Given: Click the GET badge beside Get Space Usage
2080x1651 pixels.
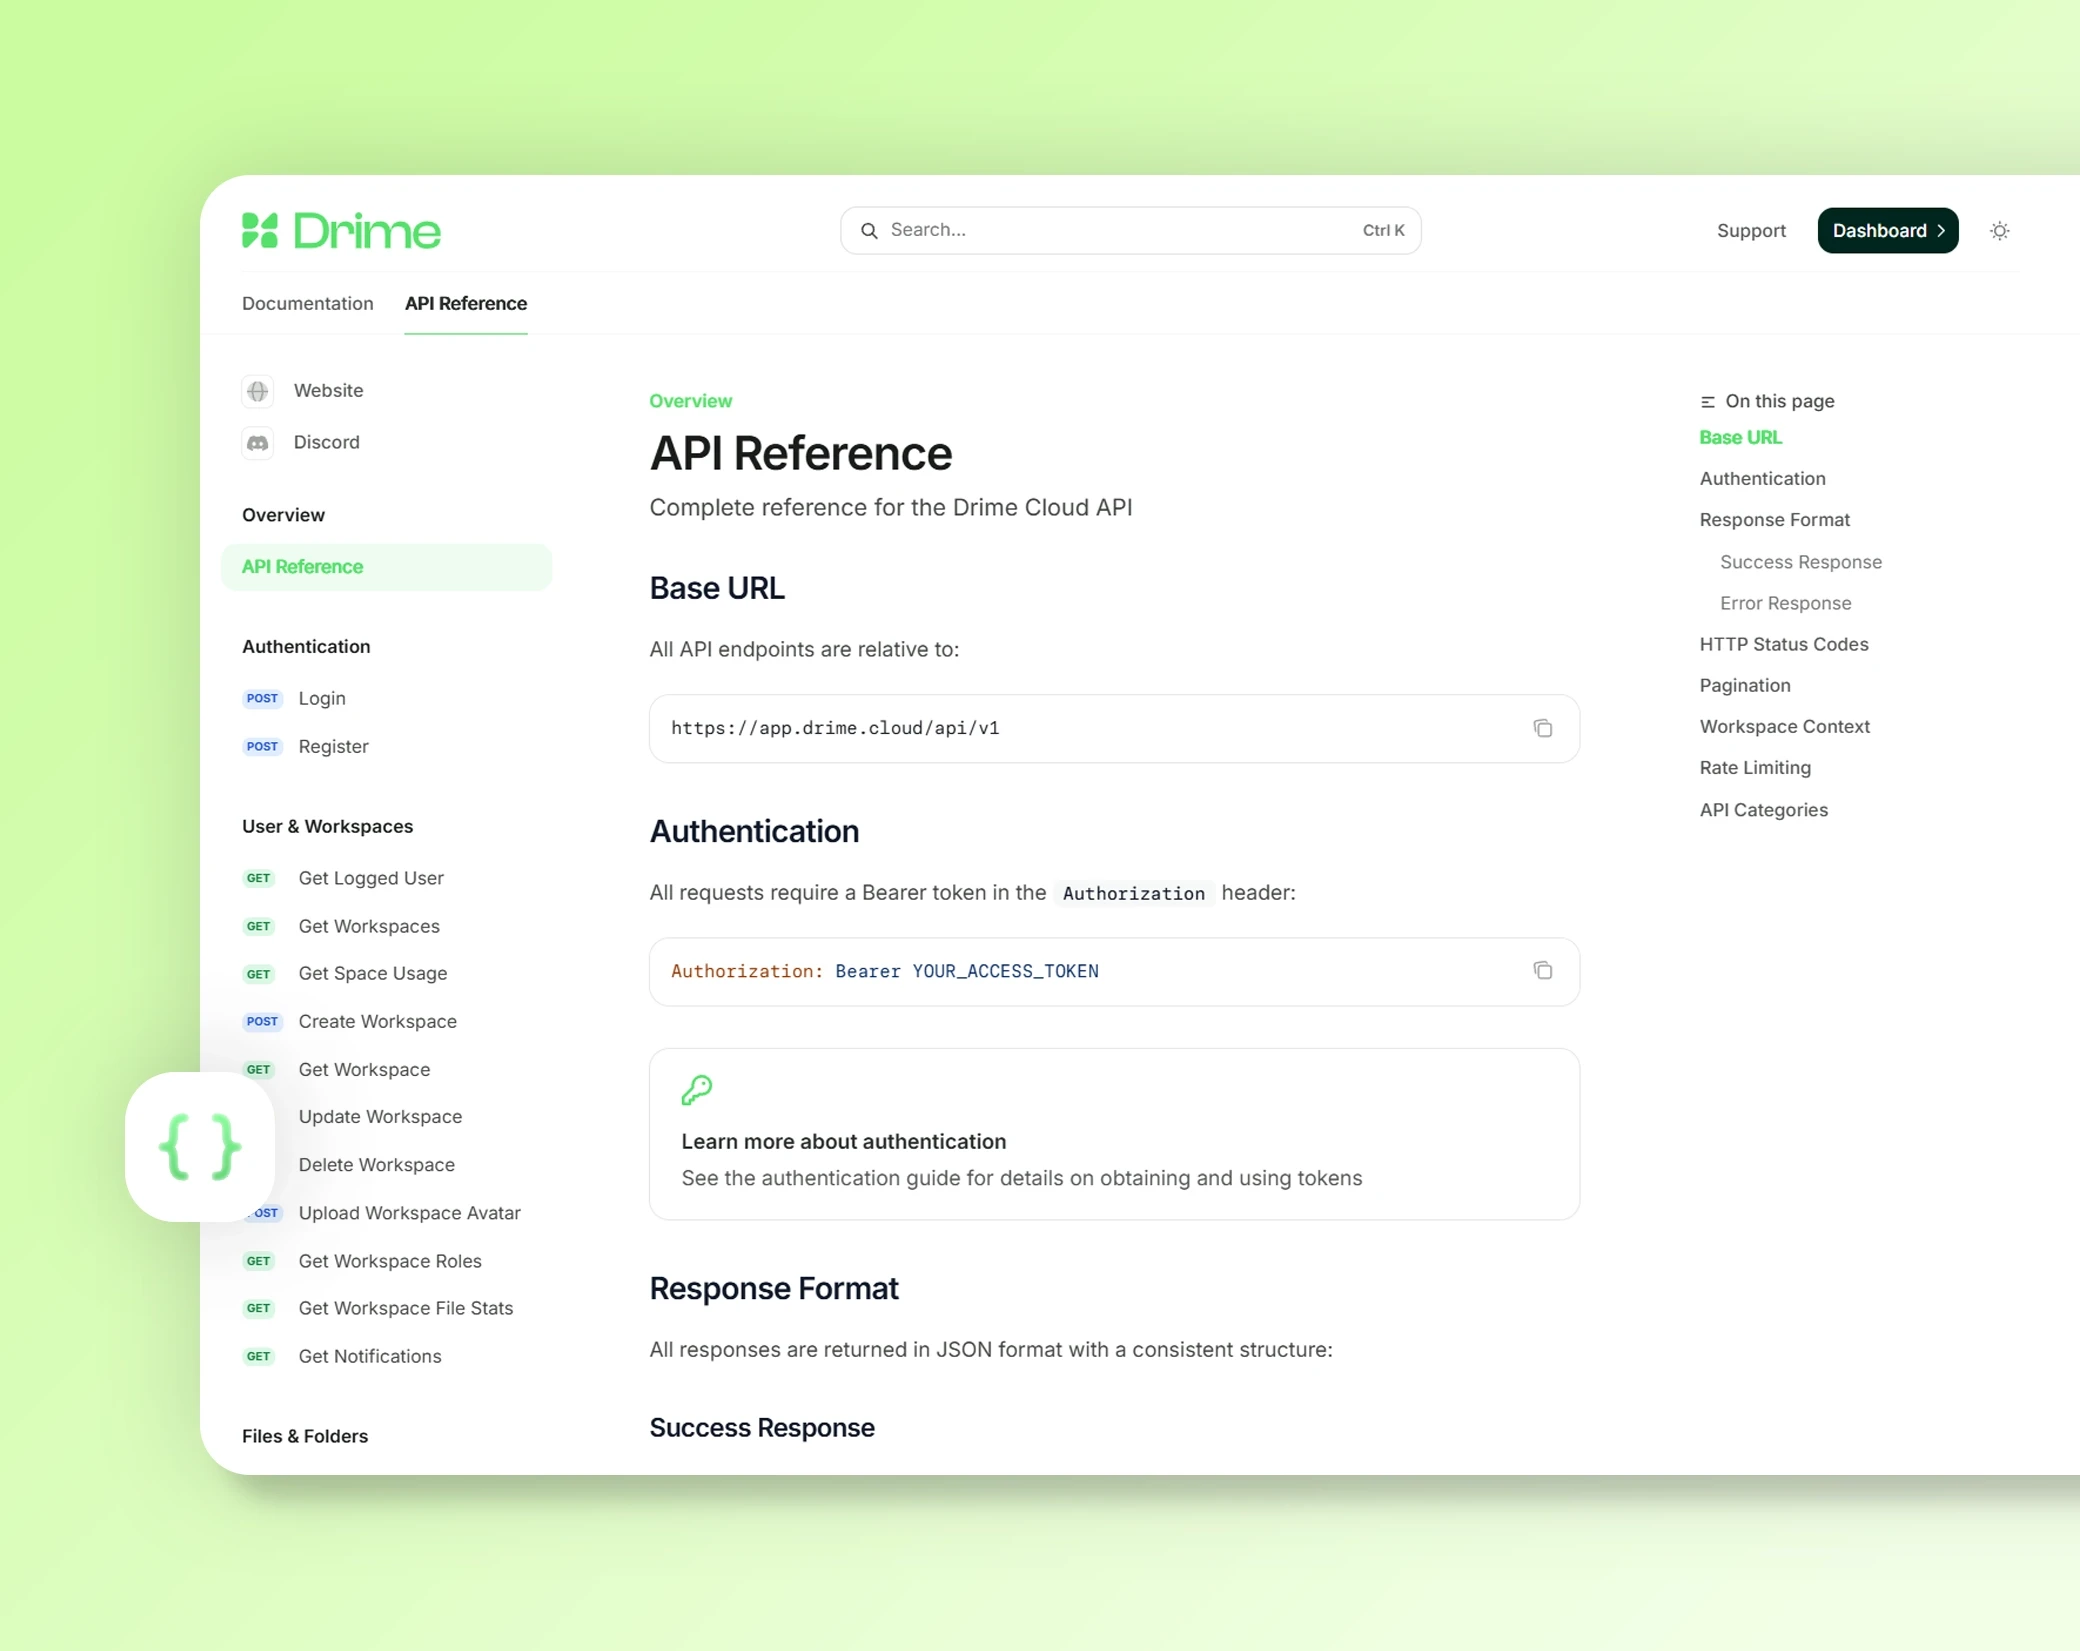Looking at the screenshot, I should (259, 974).
